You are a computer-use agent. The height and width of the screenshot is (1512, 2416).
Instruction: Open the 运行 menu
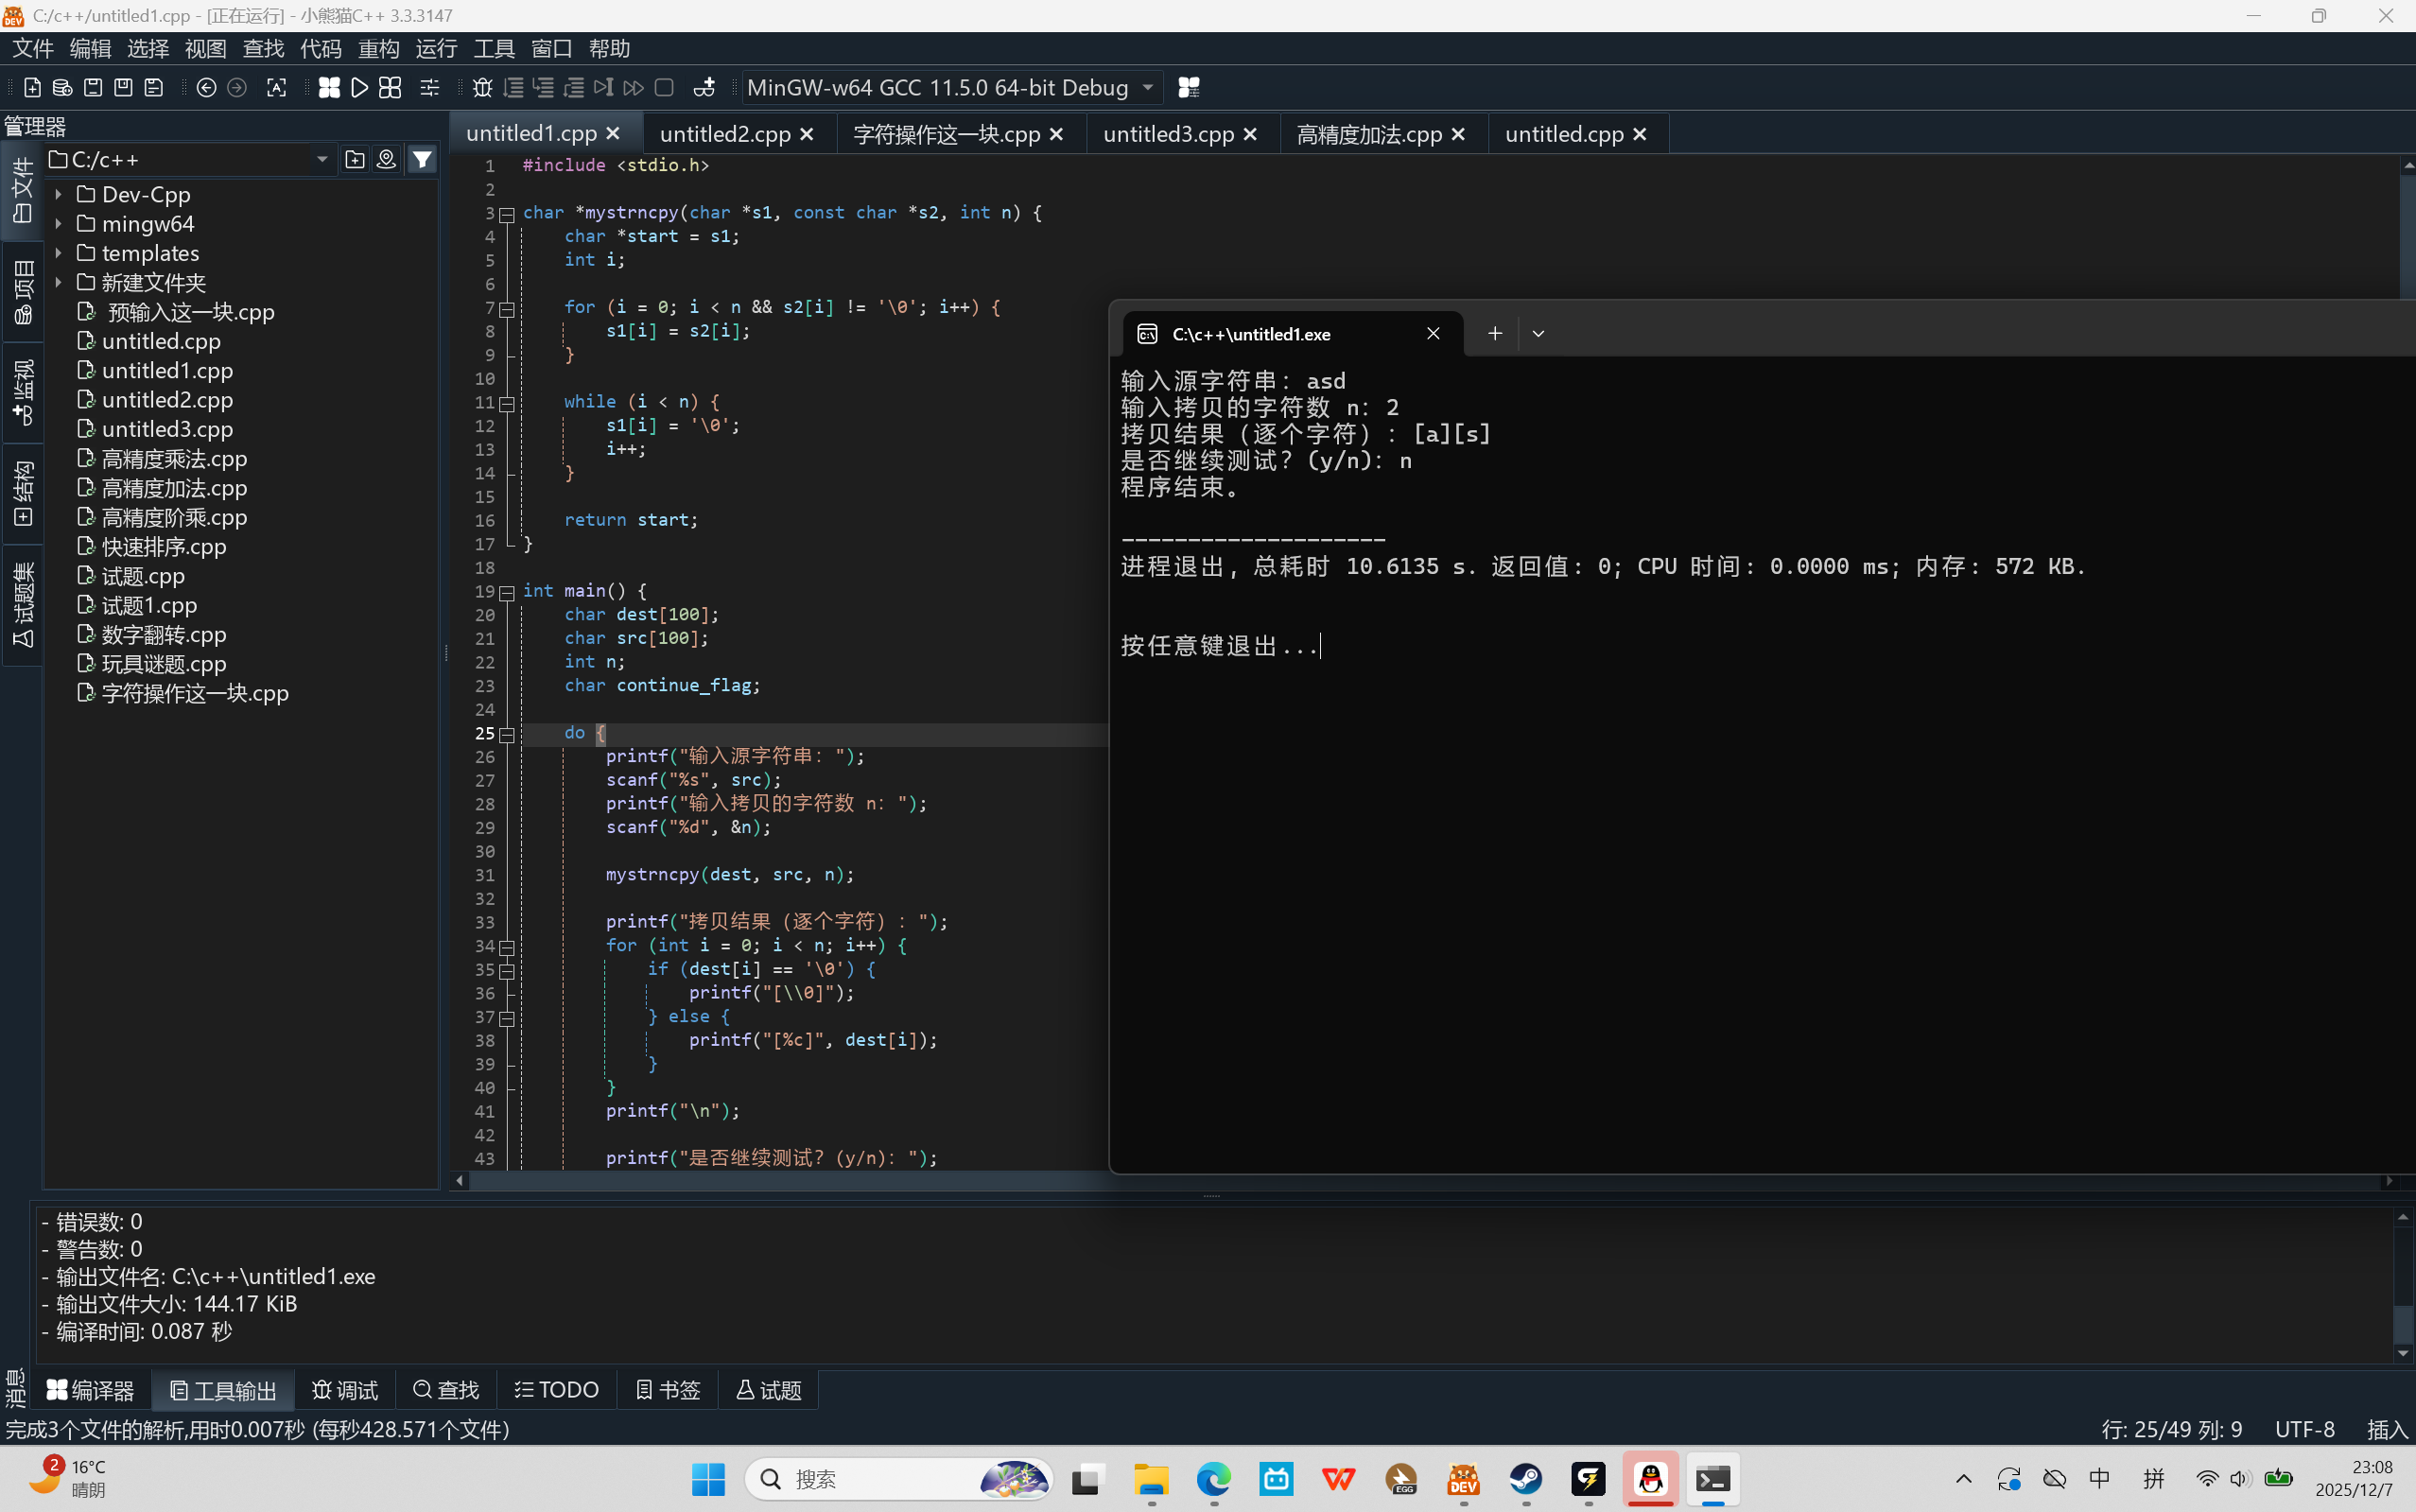click(436, 48)
